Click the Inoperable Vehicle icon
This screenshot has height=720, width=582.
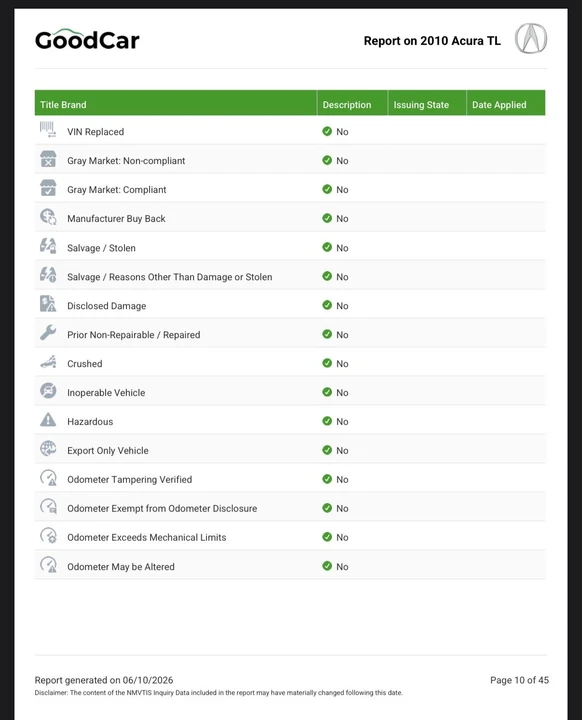click(x=48, y=391)
